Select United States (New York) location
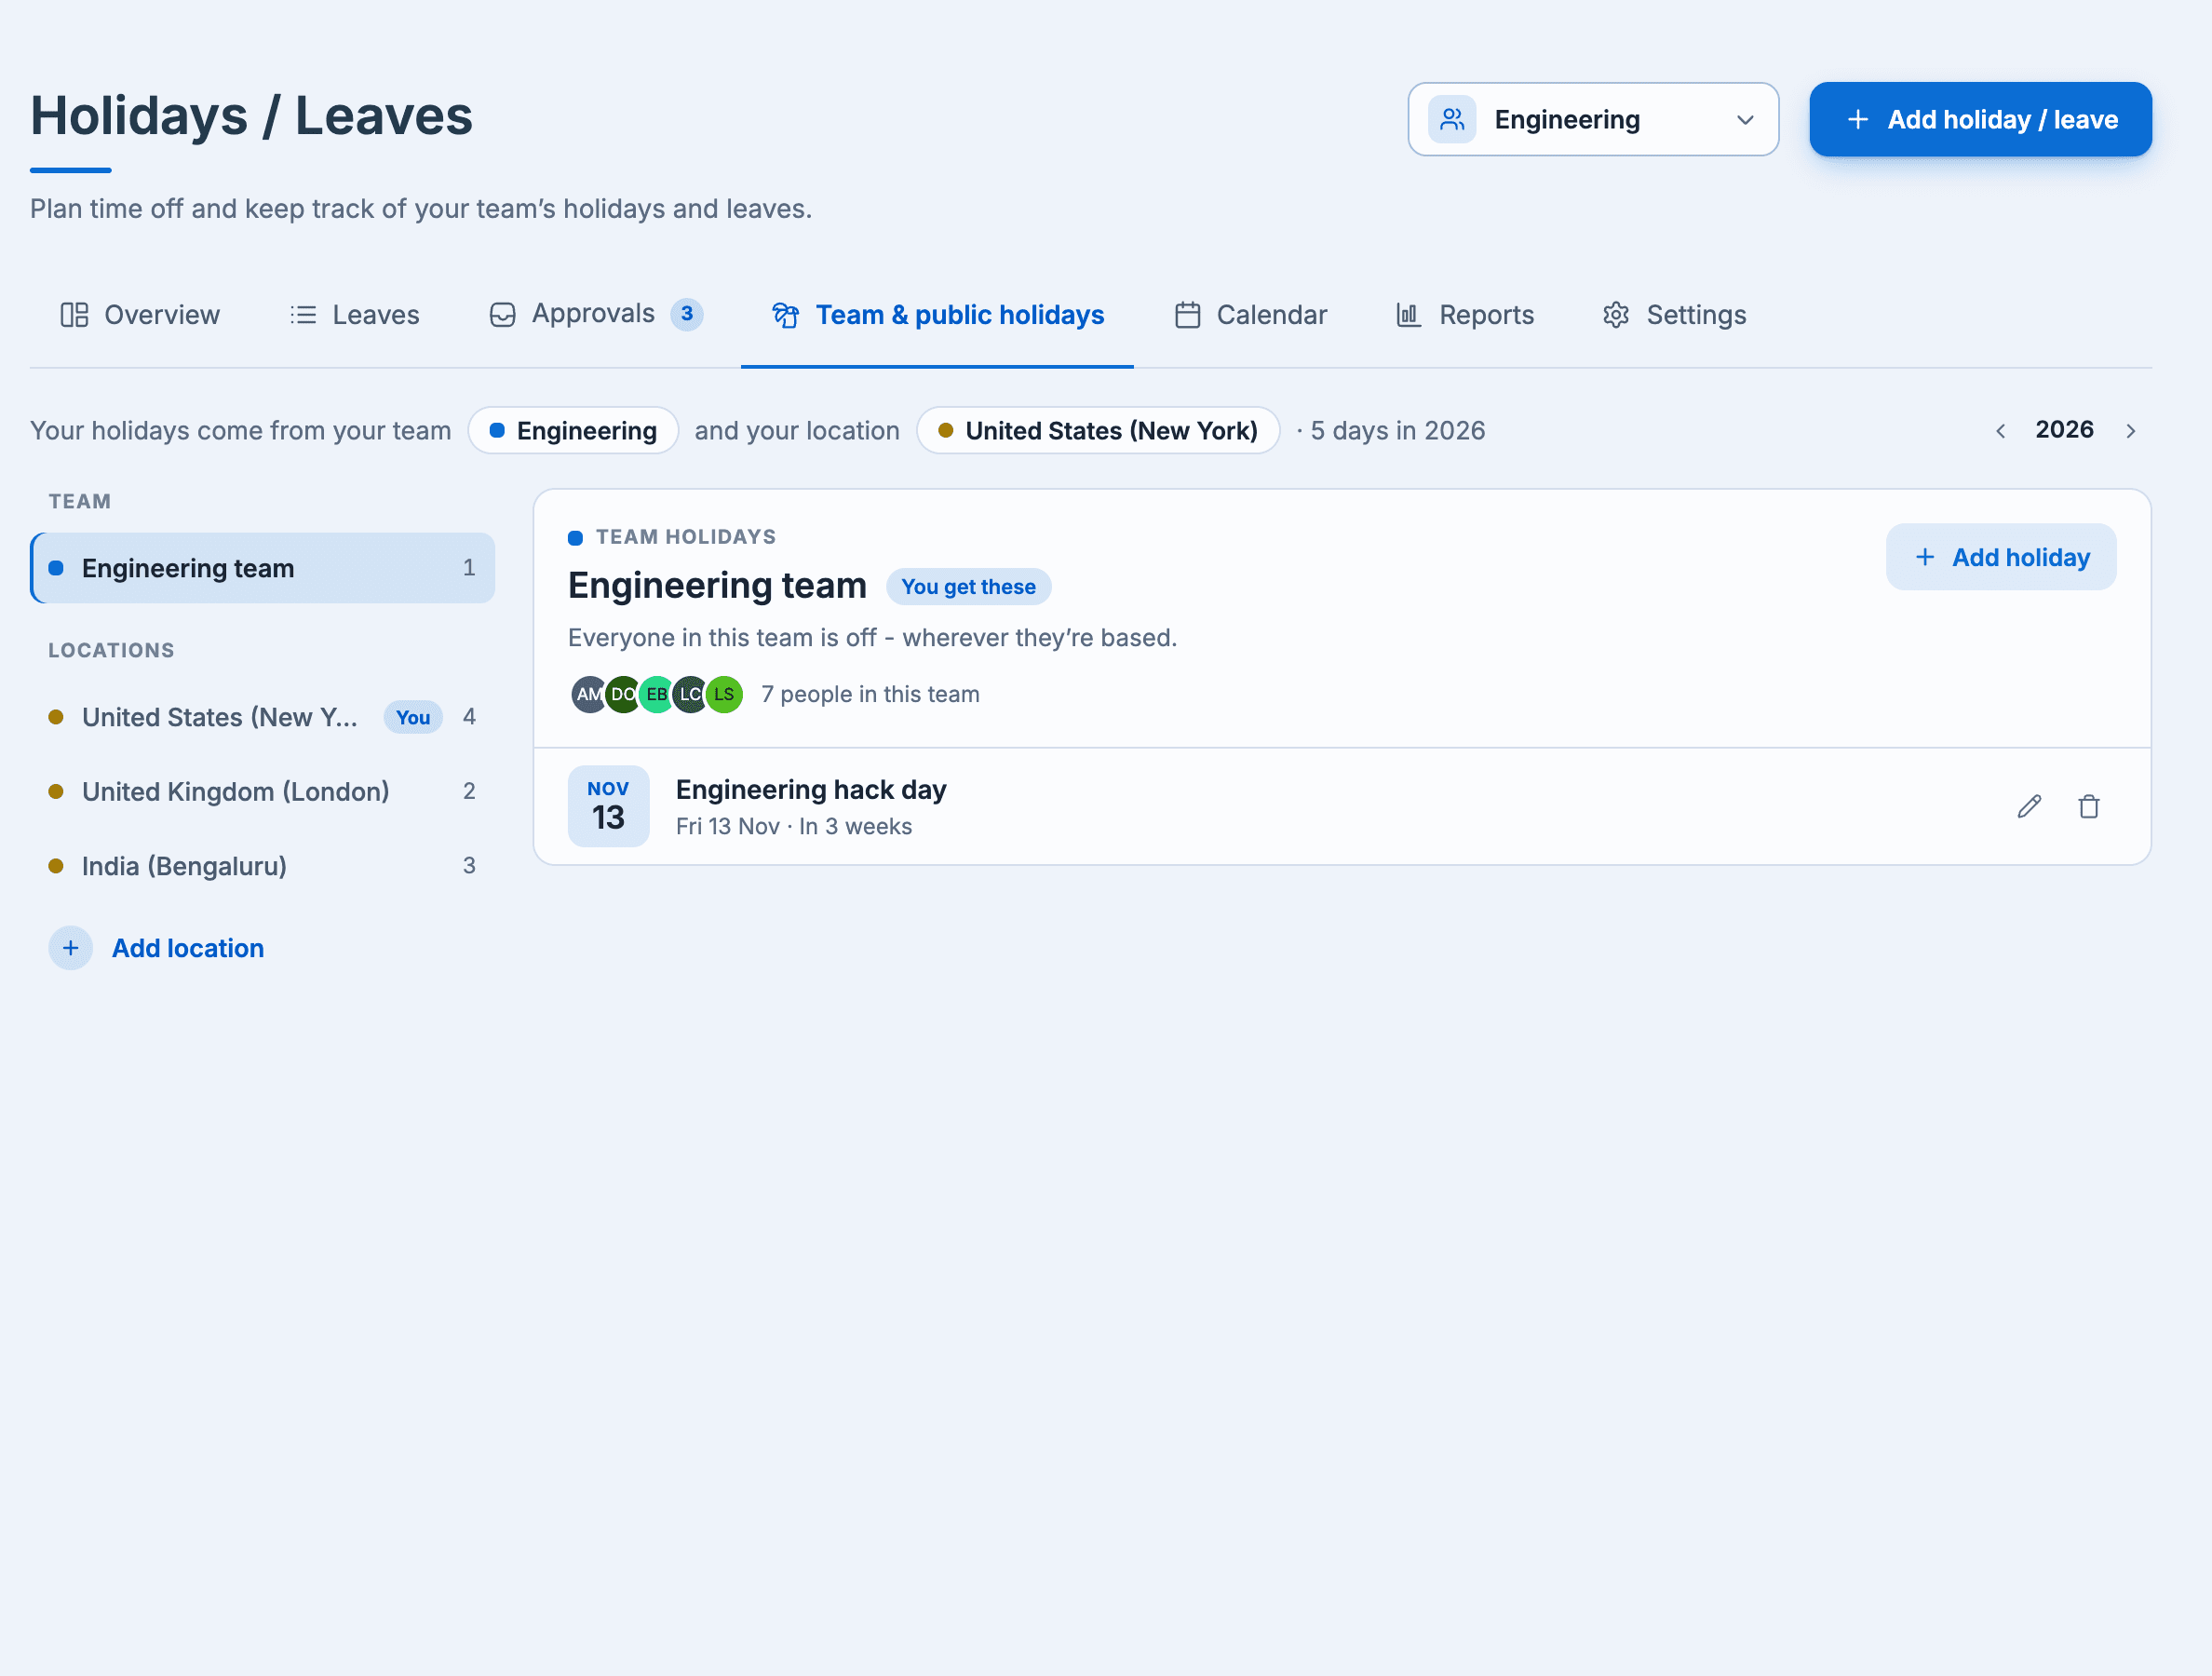Image resolution: width=2212 pixels, height=1676 pixels. click(x=263, y=717)
